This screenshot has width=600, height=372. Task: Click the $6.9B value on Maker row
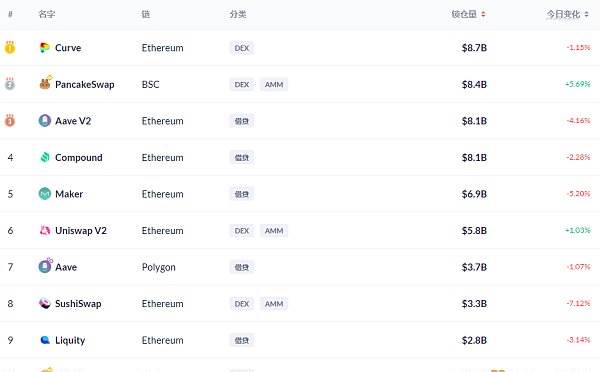(474, 194)
